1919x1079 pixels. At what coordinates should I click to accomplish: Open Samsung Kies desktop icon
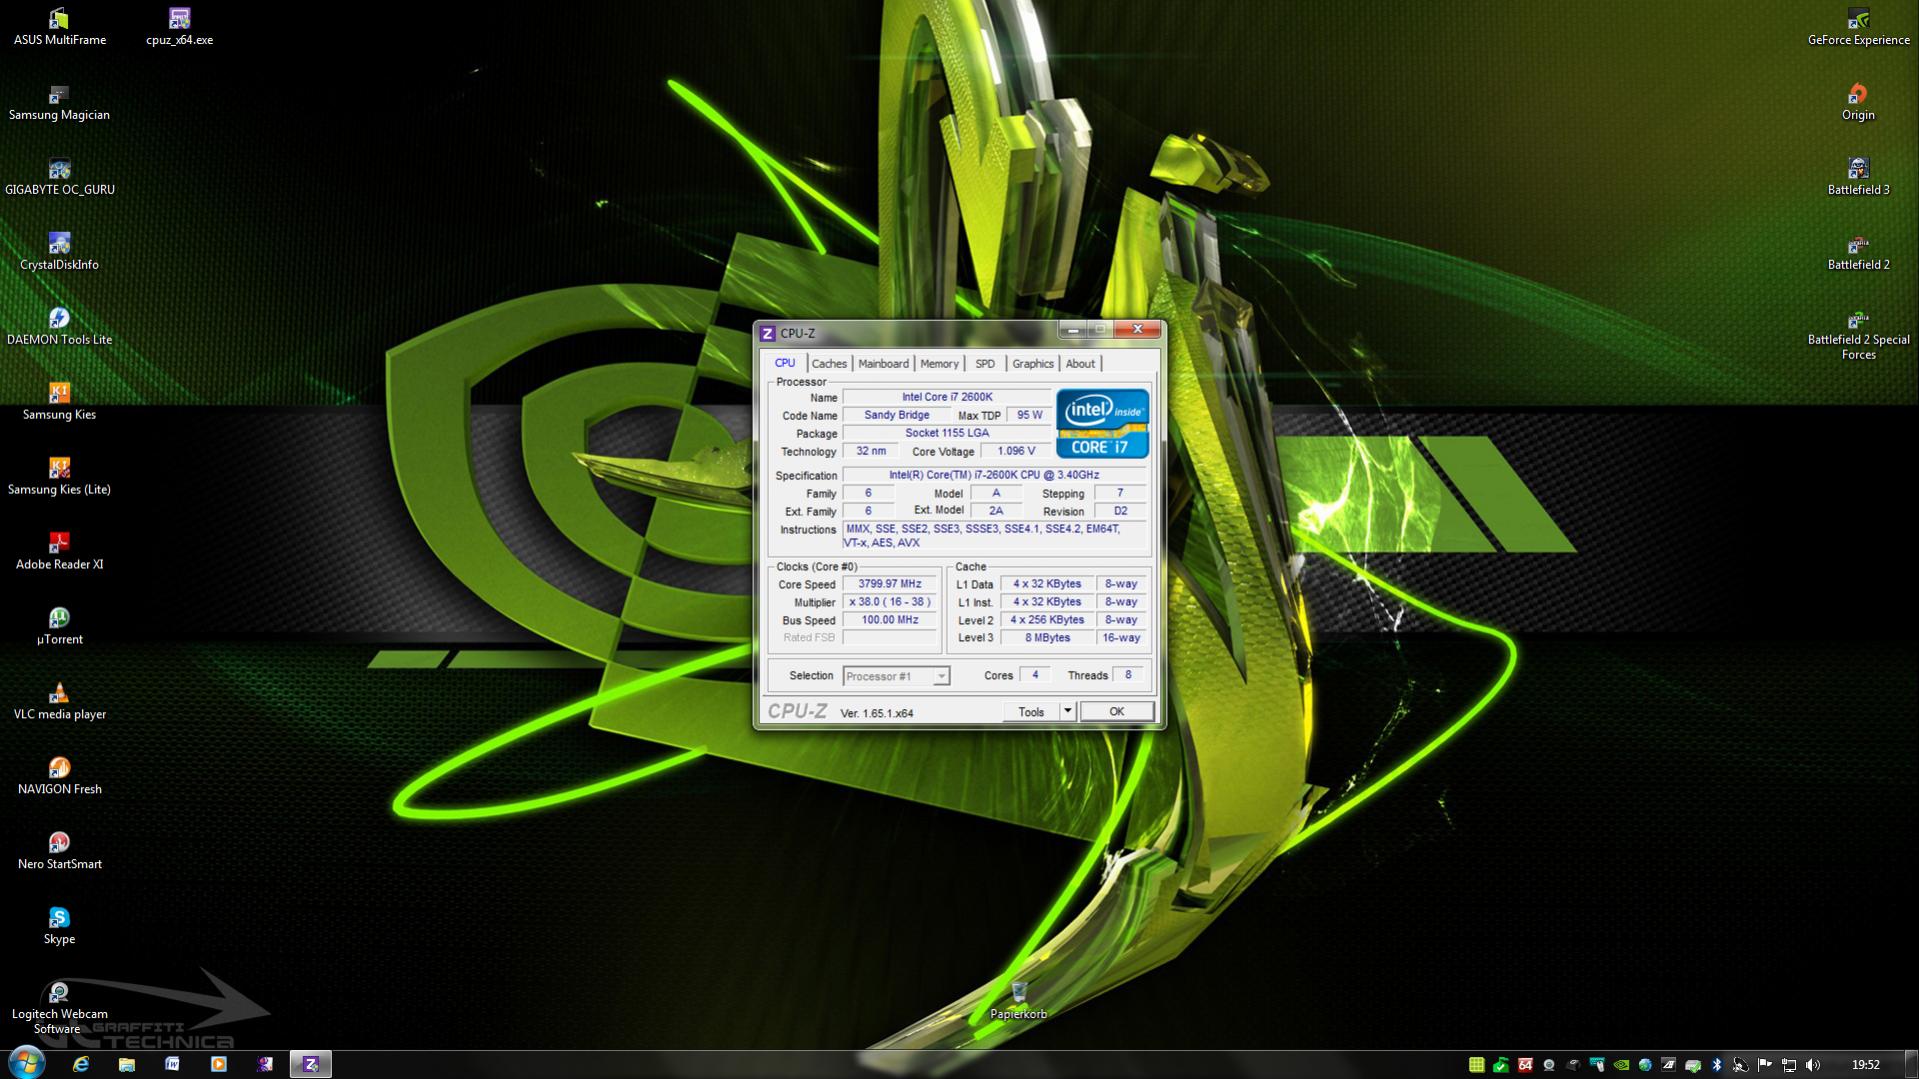point(59,403)
